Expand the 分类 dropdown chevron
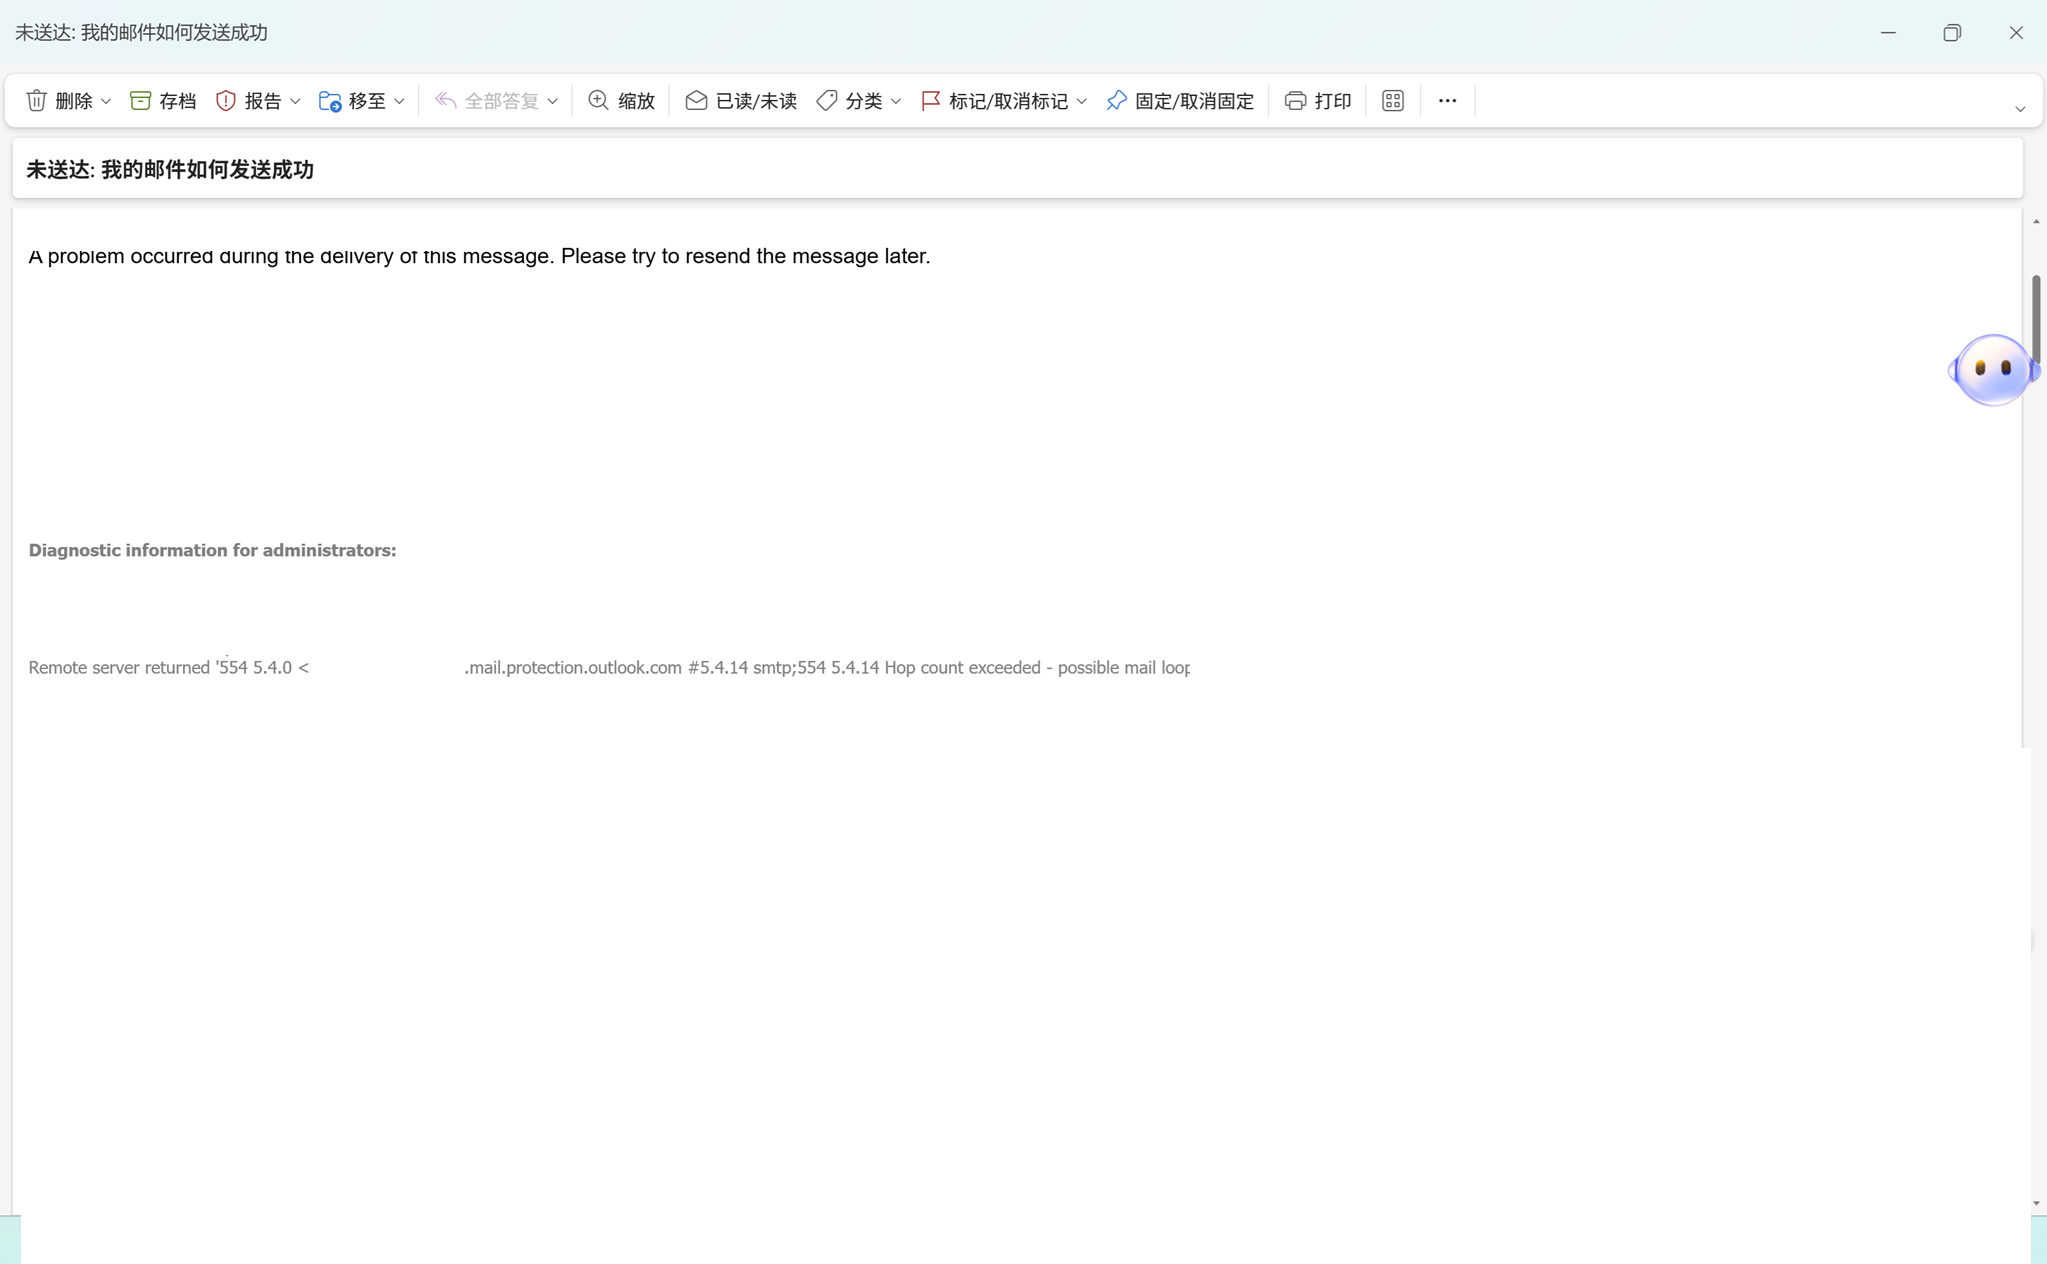Image resolution: width=2047 pixels, height=1264 pixels. click(x=895, y=102)
